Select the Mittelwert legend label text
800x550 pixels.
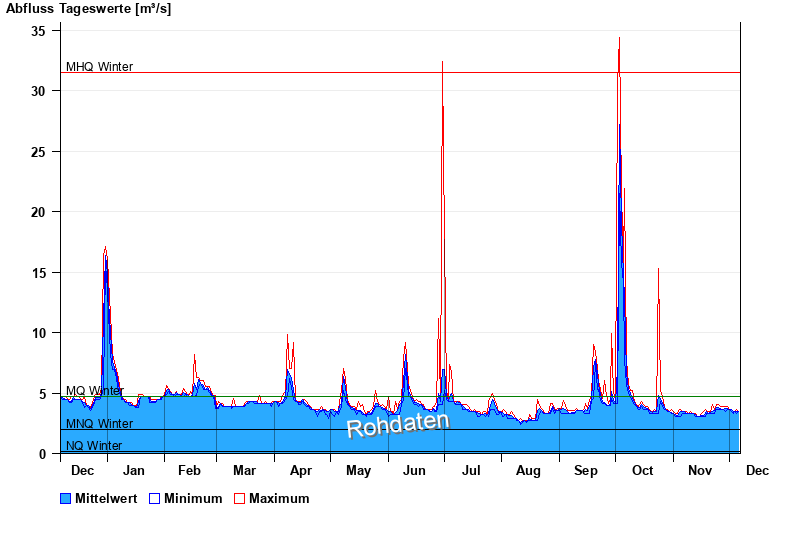pyautogui.click(x=106, y=498)
